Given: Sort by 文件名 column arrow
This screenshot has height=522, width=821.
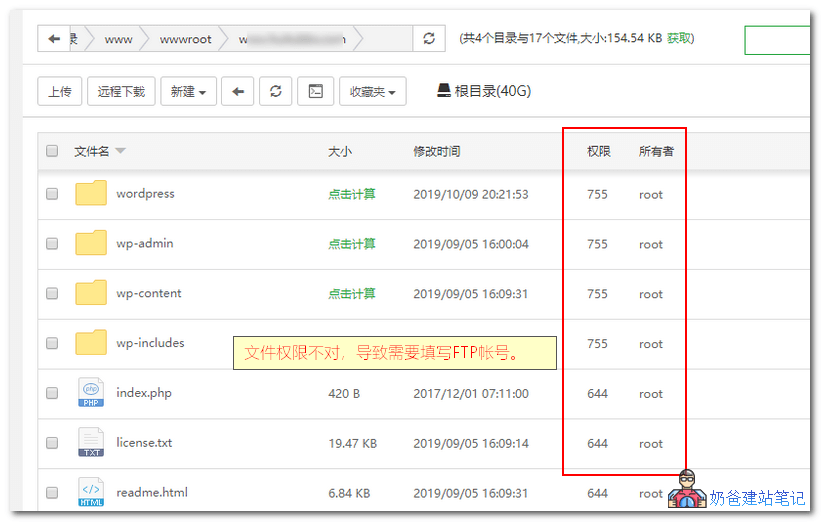Looking at the screenshot, I should (x=121, y=152).
